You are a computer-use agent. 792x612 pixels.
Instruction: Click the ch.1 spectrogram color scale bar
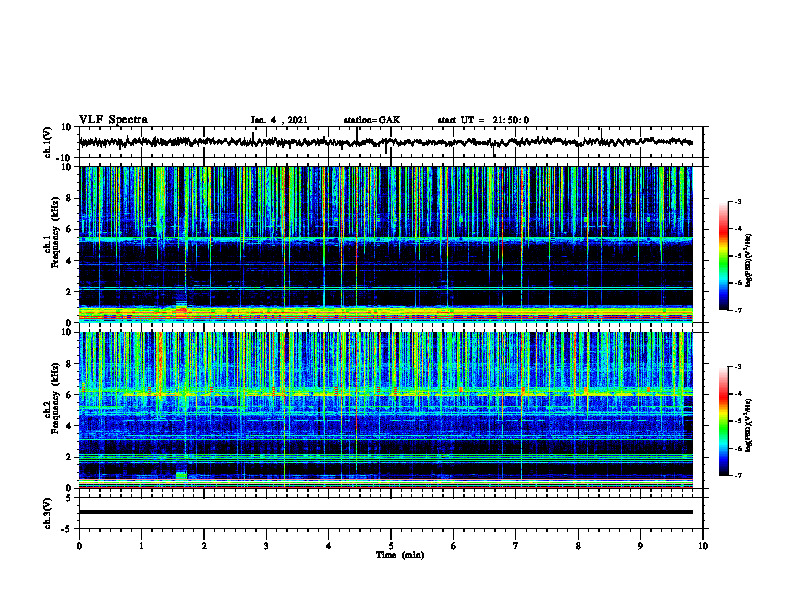(723, 256)
